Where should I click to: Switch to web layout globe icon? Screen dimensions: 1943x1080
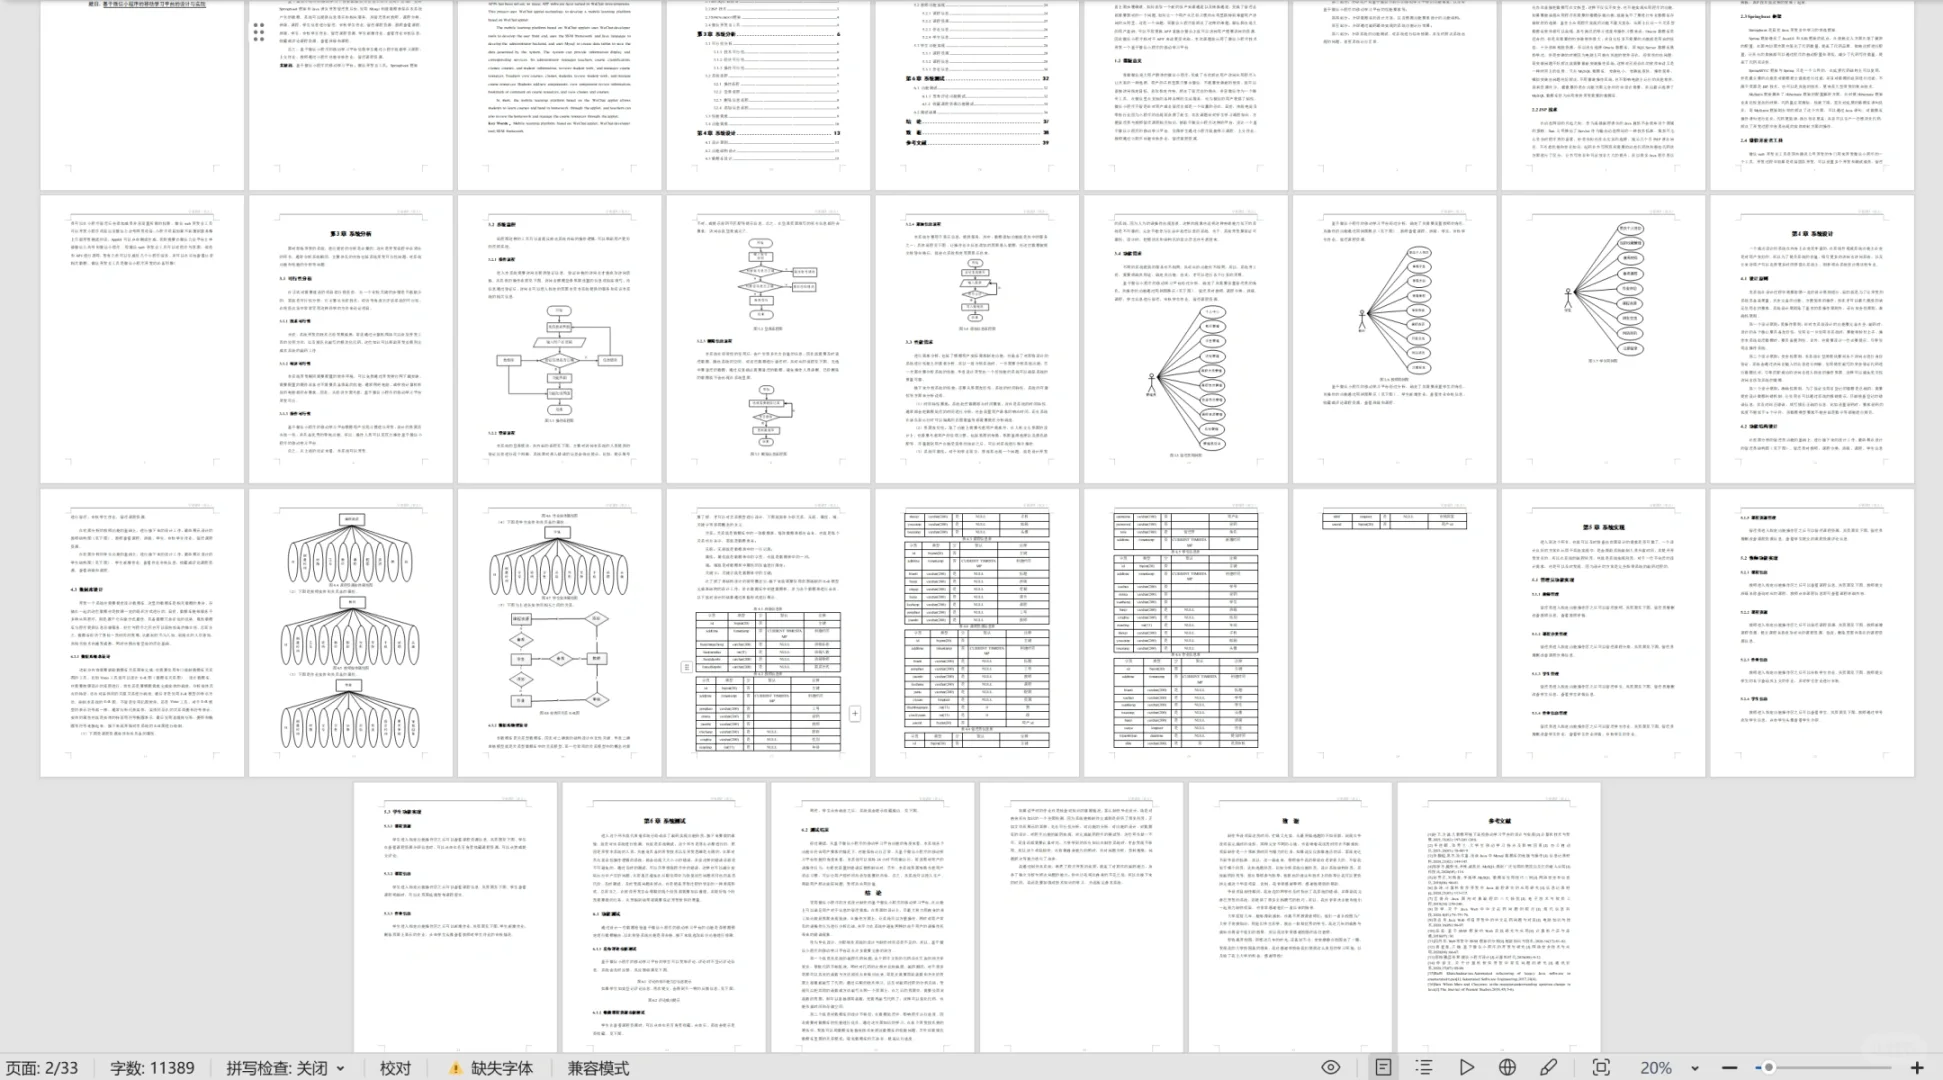pos(1507,1067)
